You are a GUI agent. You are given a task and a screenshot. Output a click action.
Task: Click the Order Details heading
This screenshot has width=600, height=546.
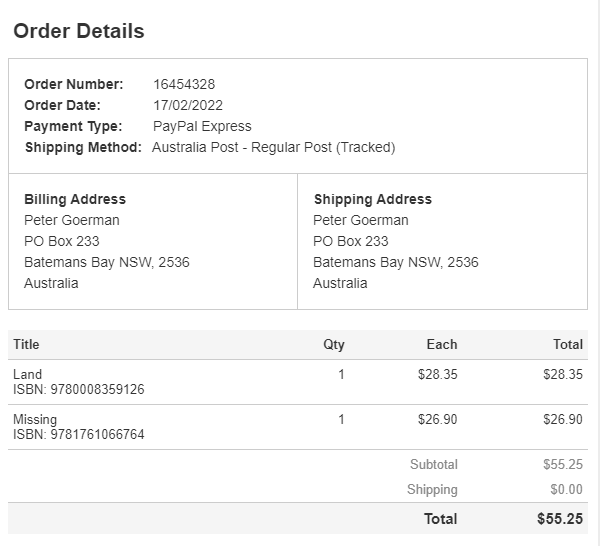pyautogui.click(x=79, y=31)
